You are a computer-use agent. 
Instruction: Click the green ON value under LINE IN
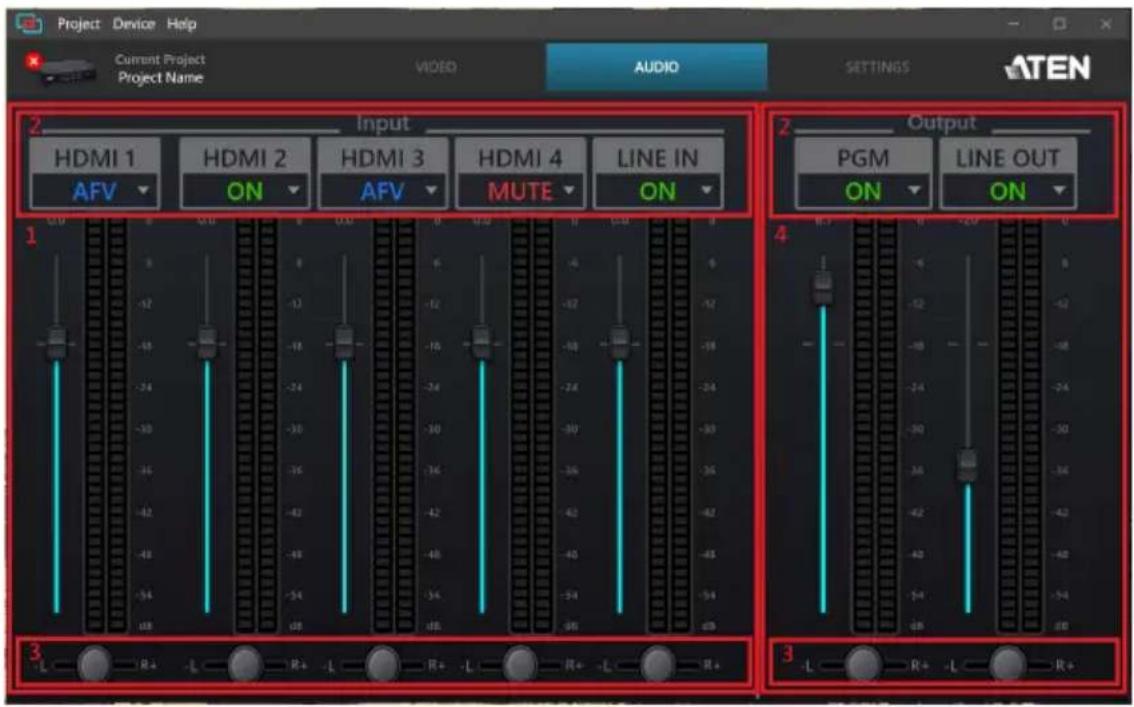(657, 192)
